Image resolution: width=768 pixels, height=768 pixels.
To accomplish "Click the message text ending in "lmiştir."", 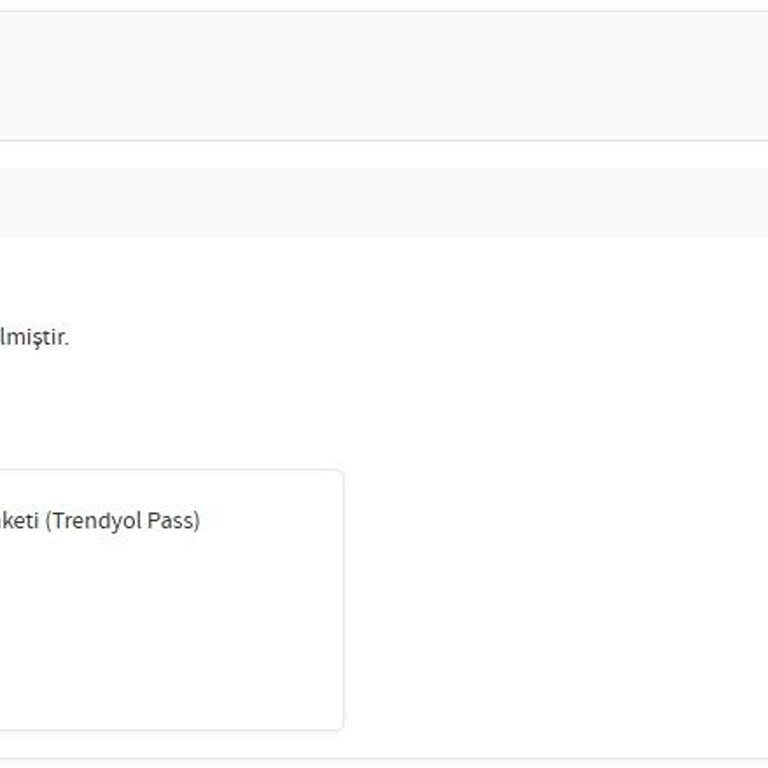I will point(34,337).
